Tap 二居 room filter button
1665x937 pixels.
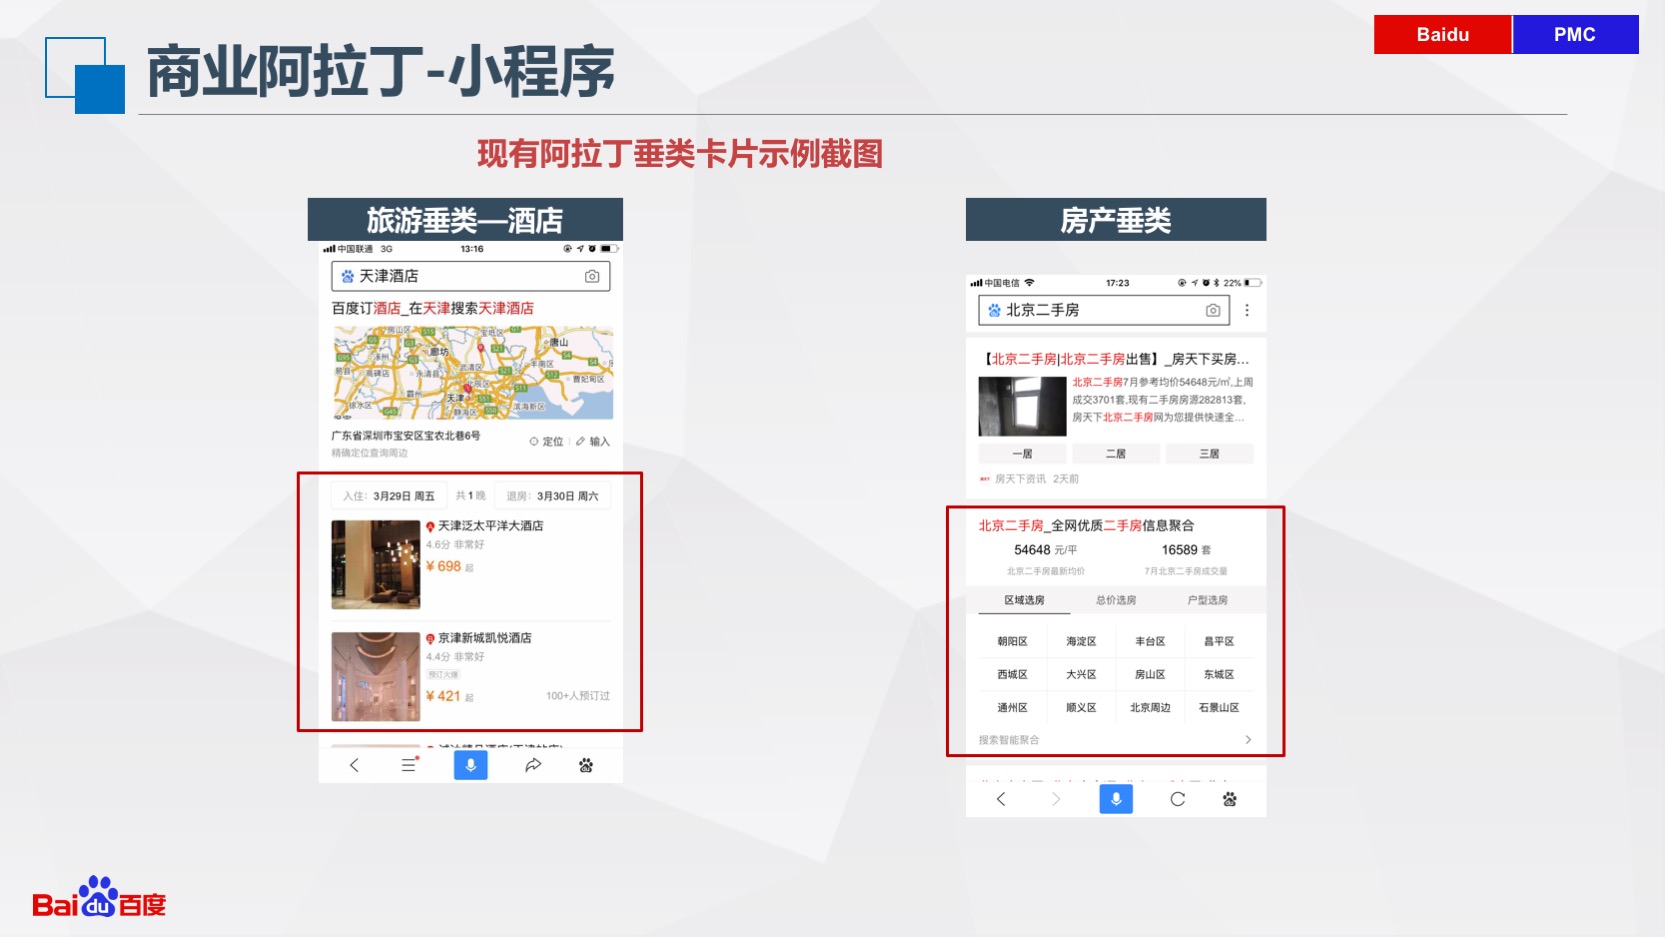pyautogui.click(x=1116, y=454)
